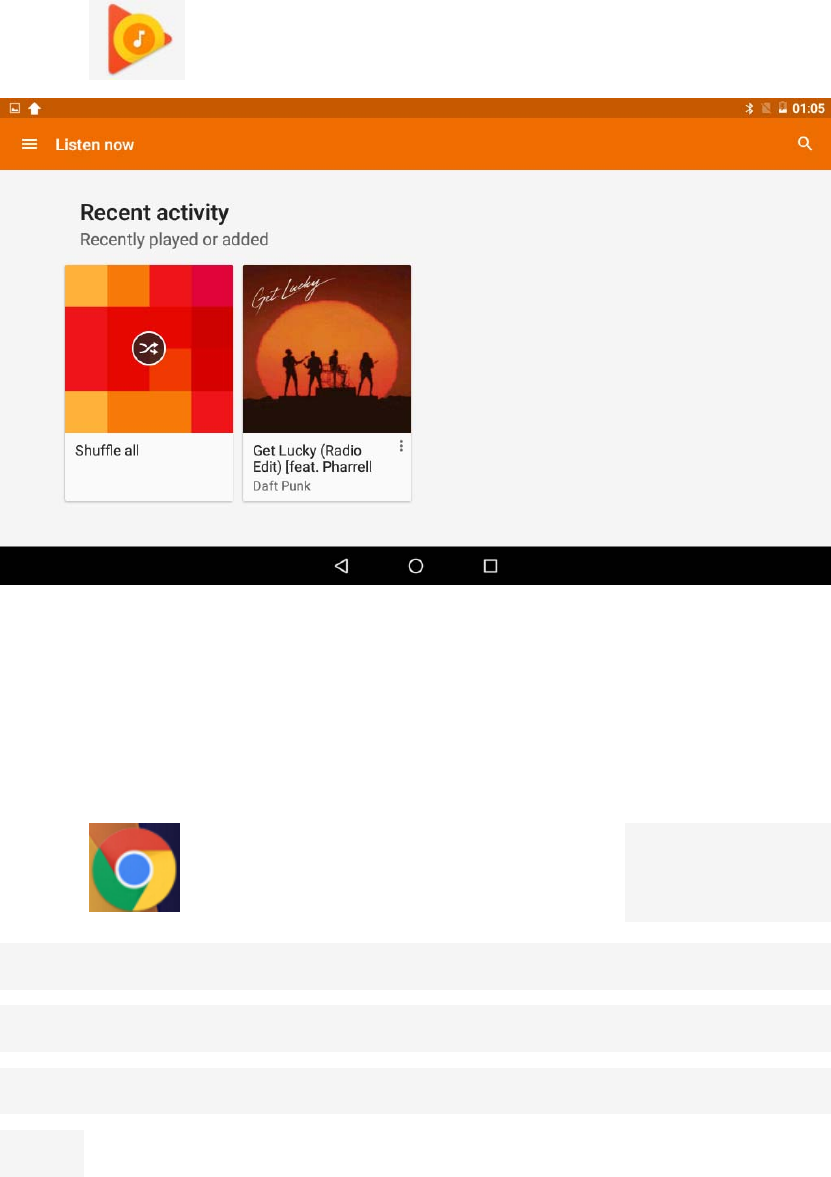Tap the shuffle icon on Shuffle all card
This screenshot has width=831, height=1177.
149,348
